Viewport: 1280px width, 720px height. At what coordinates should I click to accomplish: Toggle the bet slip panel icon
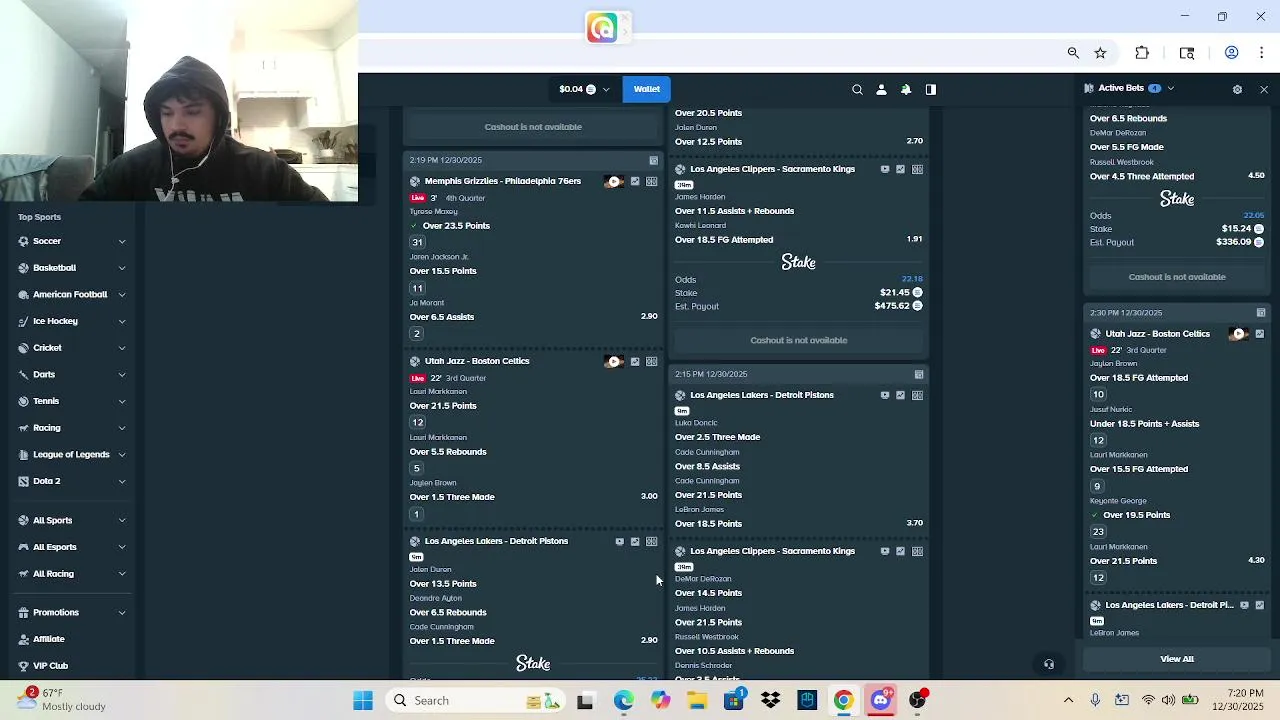click(931, 89)
